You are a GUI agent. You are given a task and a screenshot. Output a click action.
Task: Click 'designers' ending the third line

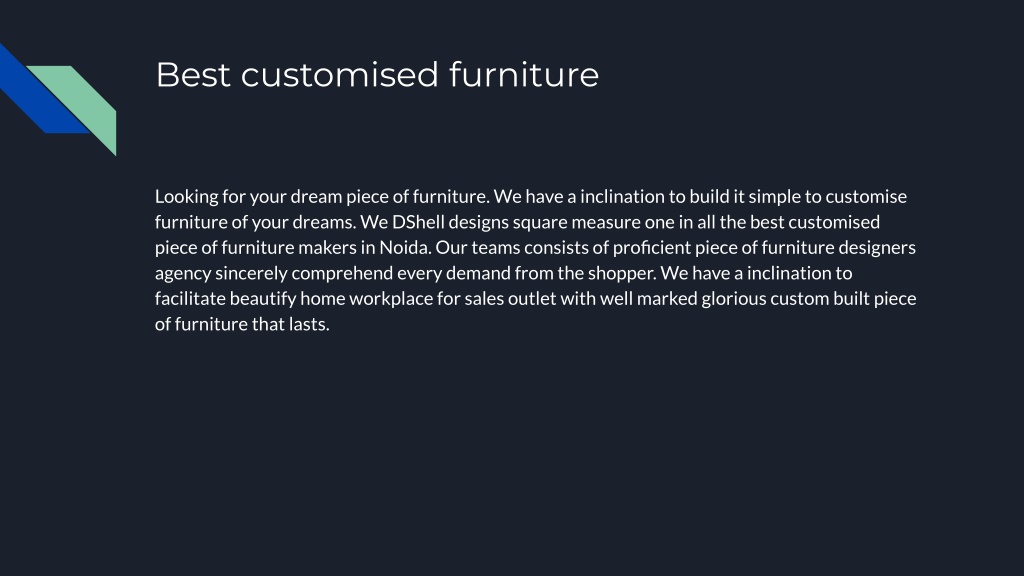click(877, 248)
